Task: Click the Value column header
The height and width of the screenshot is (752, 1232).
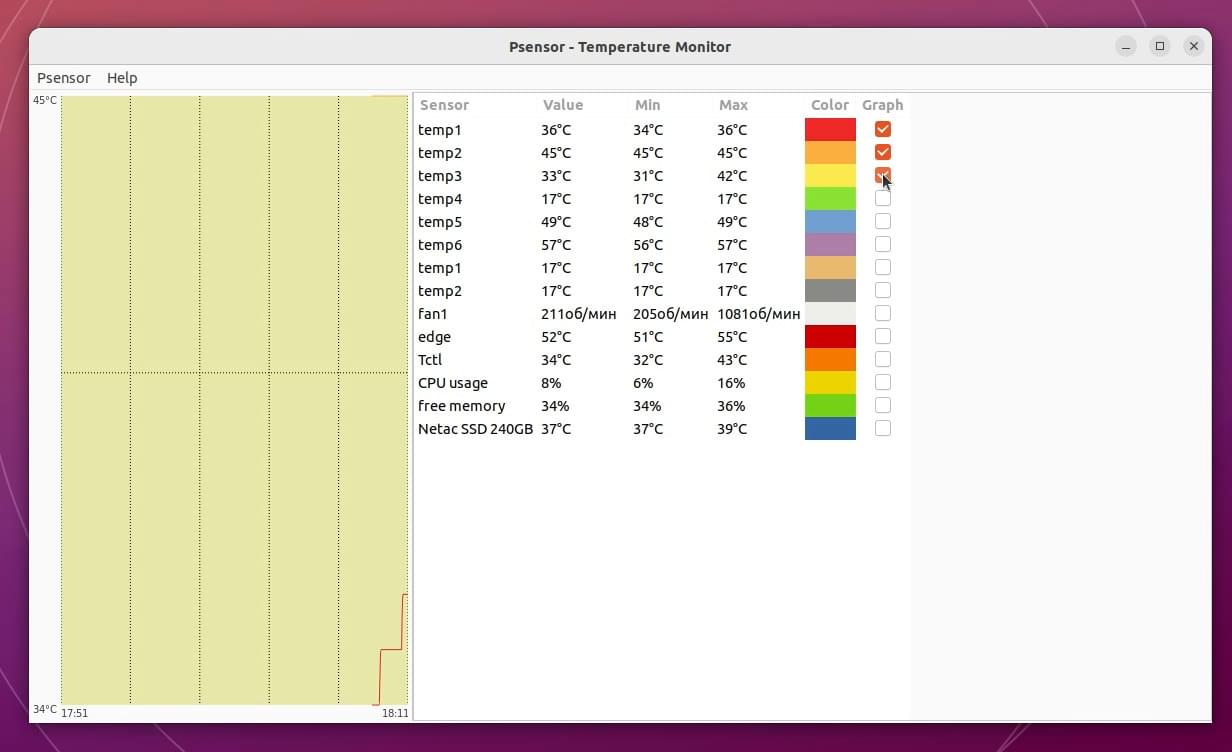Action: [563, 105]
